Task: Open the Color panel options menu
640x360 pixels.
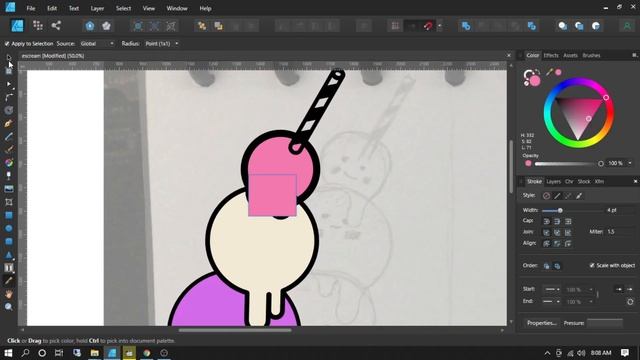Action: (634, 55)
